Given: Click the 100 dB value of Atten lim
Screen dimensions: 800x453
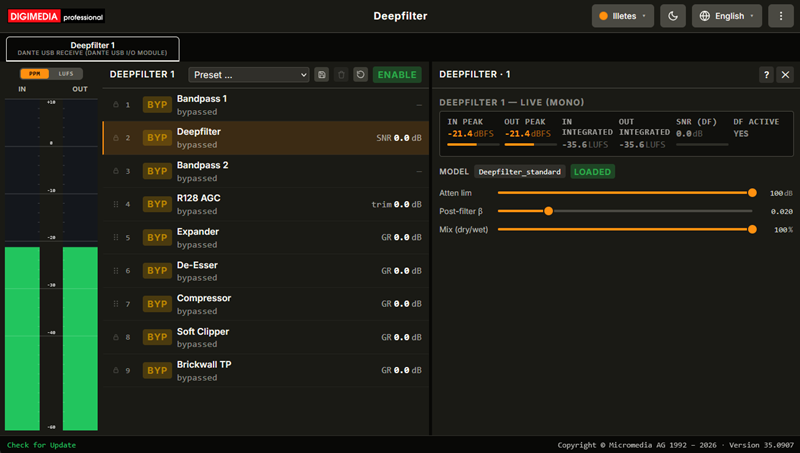Looking at the screenshot, I should click(781, 193).
